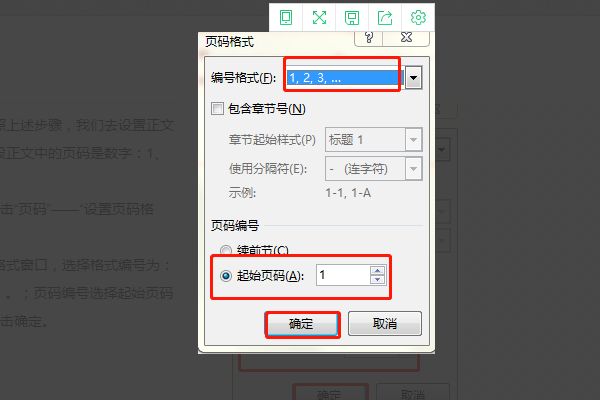Click the 起始页码 number input field
600x400 pixels.
point(343,275)
